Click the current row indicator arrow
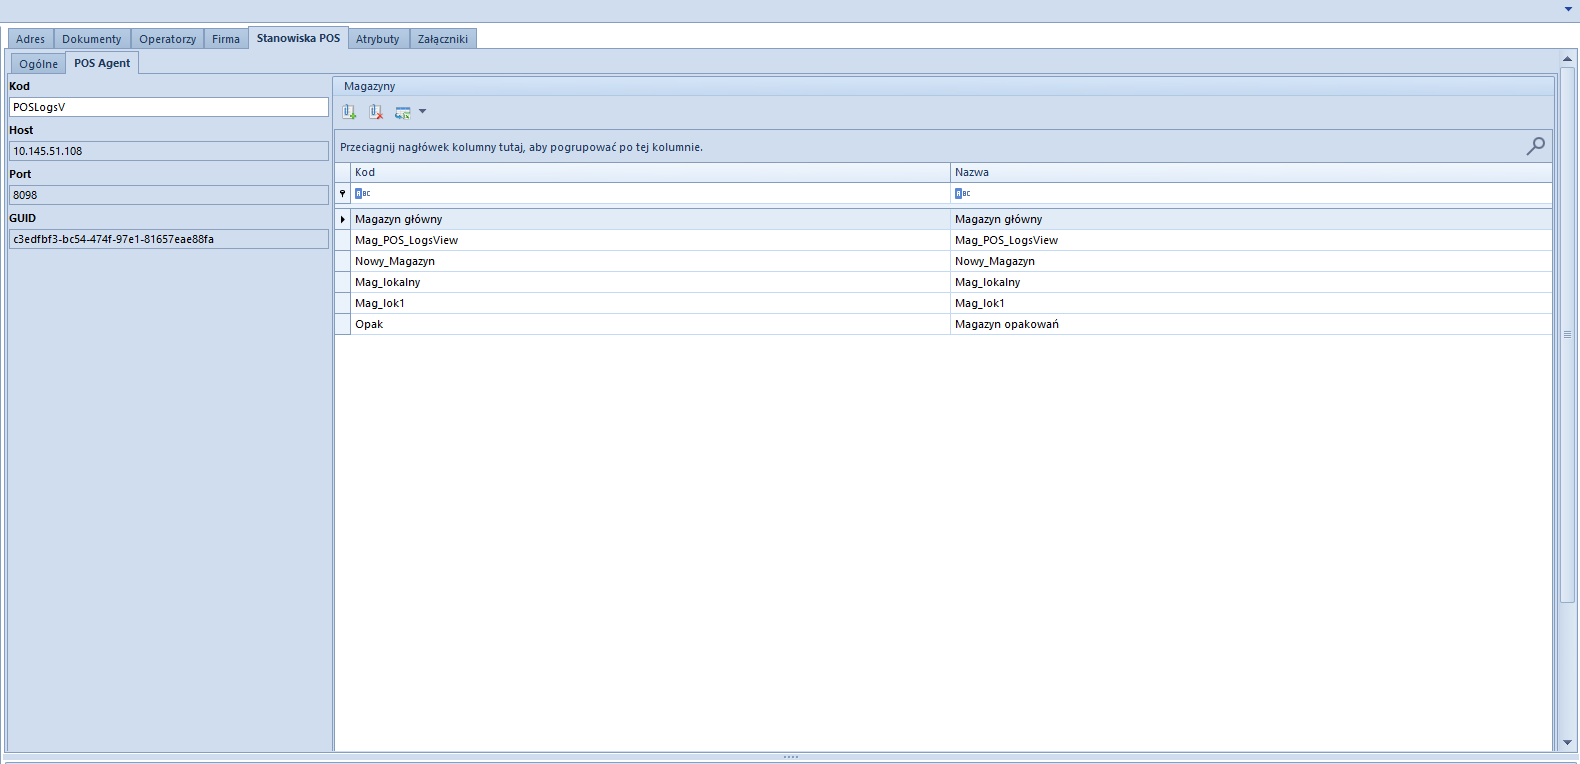This screenshot has height=764, width=1580. tap(342, 219)
